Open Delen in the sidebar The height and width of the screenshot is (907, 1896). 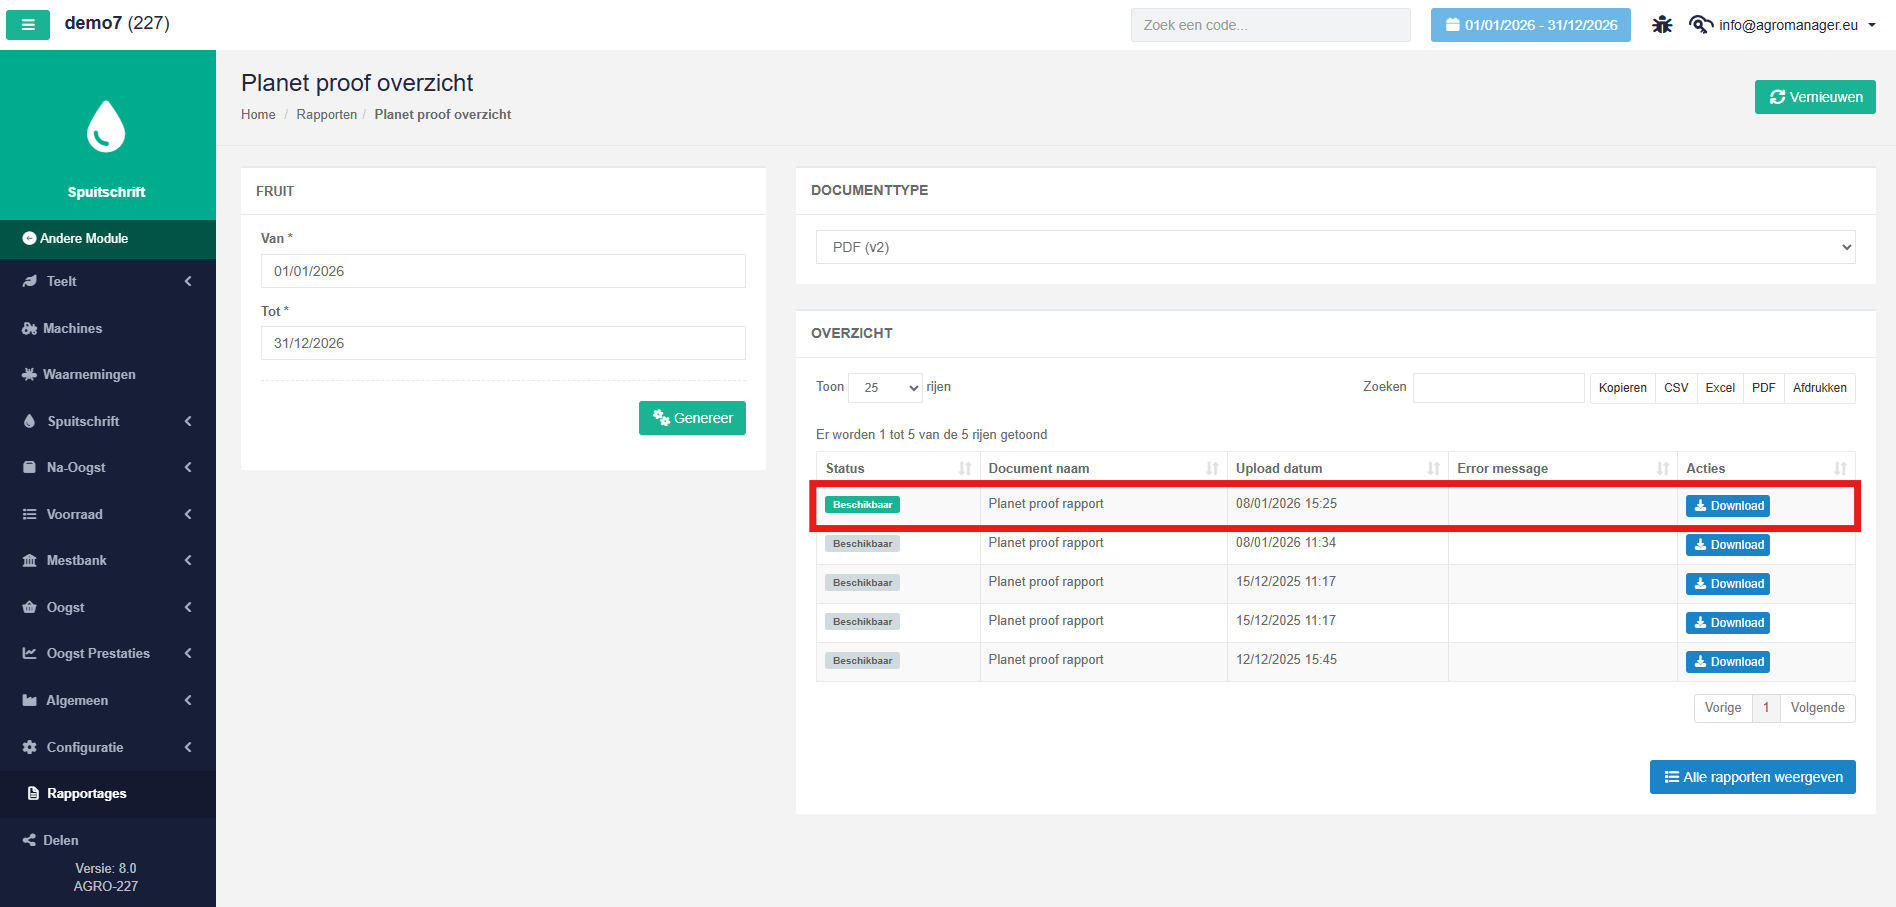[108, 840]
